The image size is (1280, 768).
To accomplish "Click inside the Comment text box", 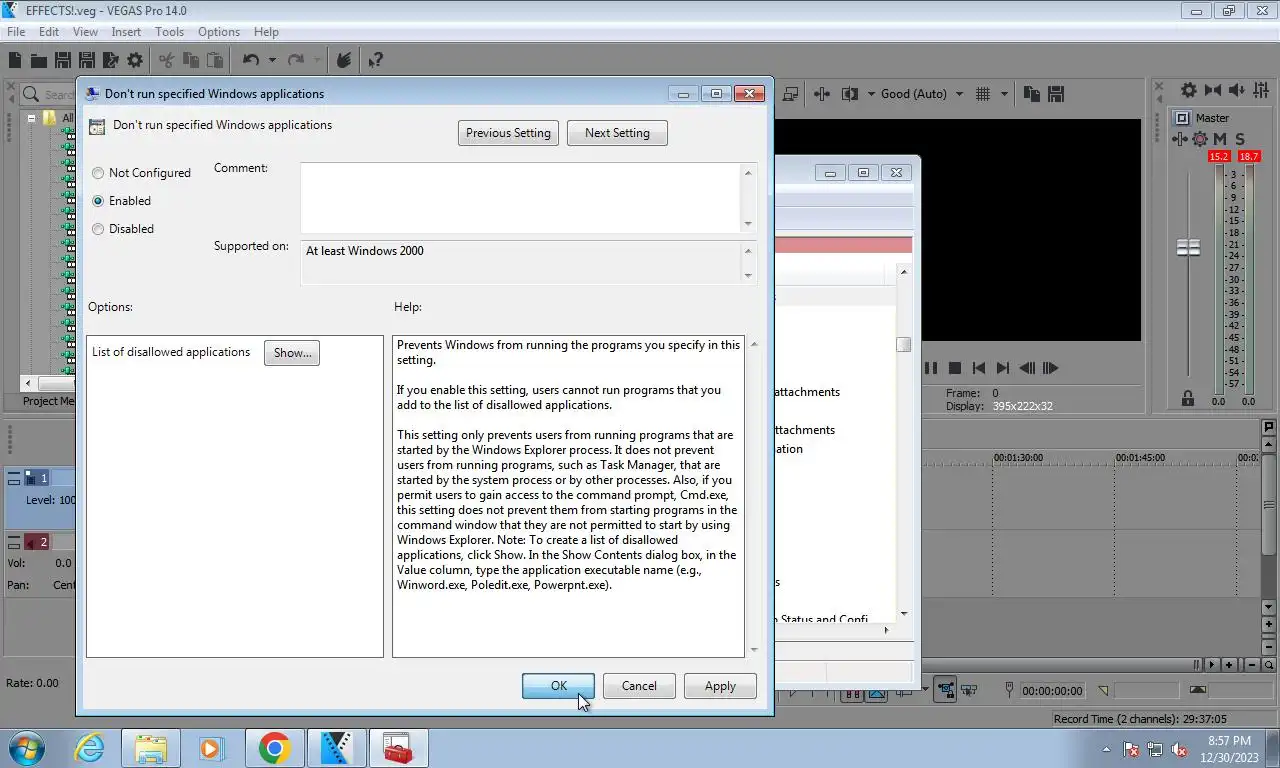I will pos(520,198).
